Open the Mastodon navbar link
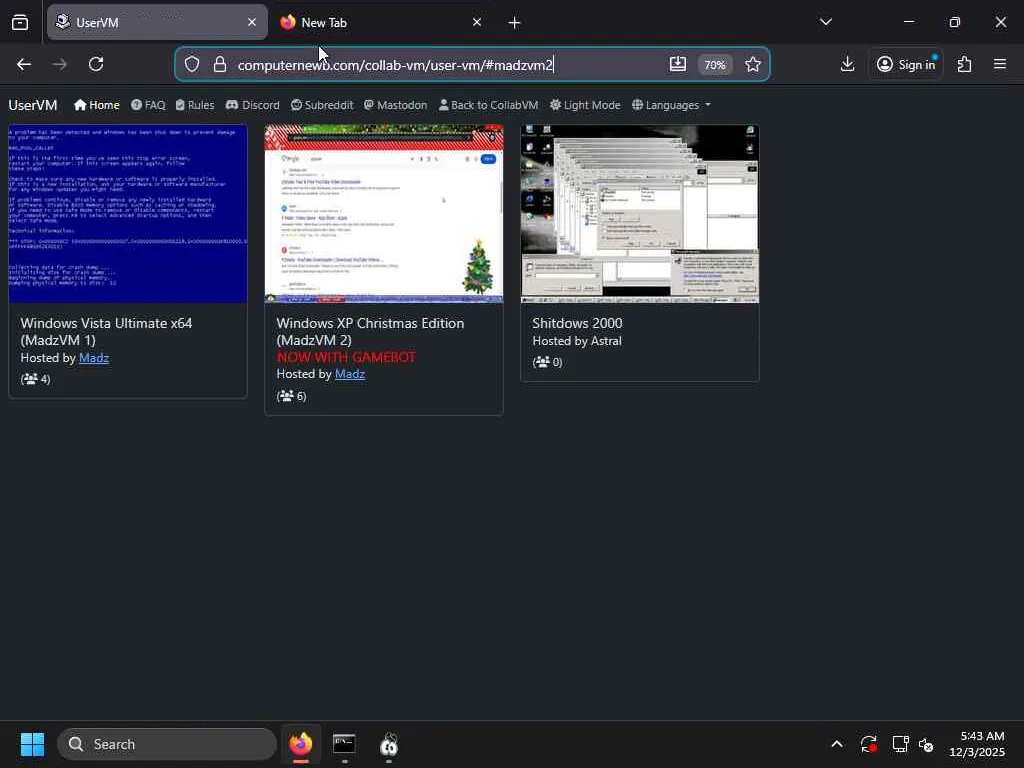 tap(395, 105)
